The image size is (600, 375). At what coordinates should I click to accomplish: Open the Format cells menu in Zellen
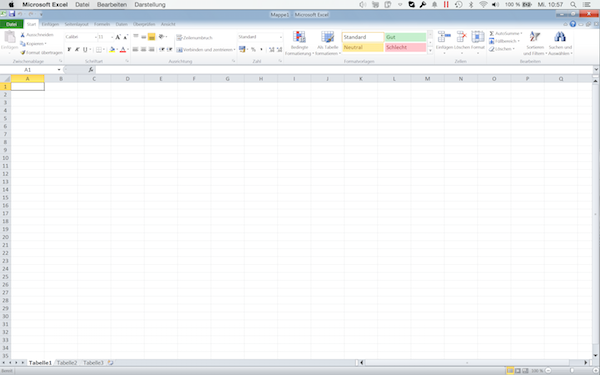click(x=478, y=43)
